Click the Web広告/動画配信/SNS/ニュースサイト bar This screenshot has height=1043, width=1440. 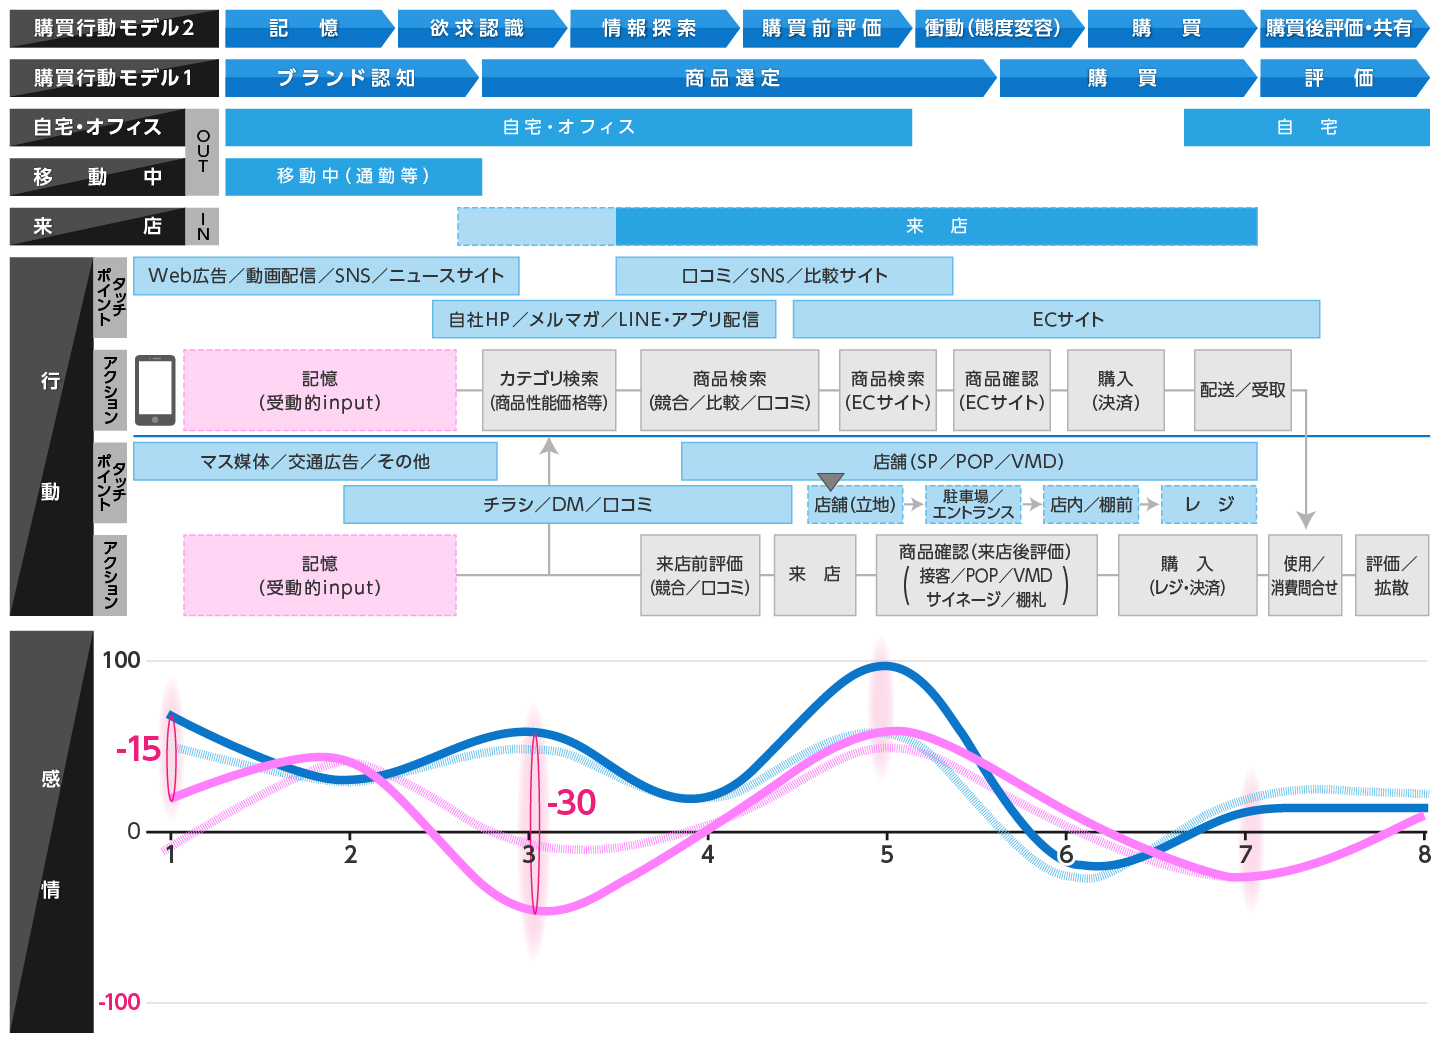click(326, 276)
